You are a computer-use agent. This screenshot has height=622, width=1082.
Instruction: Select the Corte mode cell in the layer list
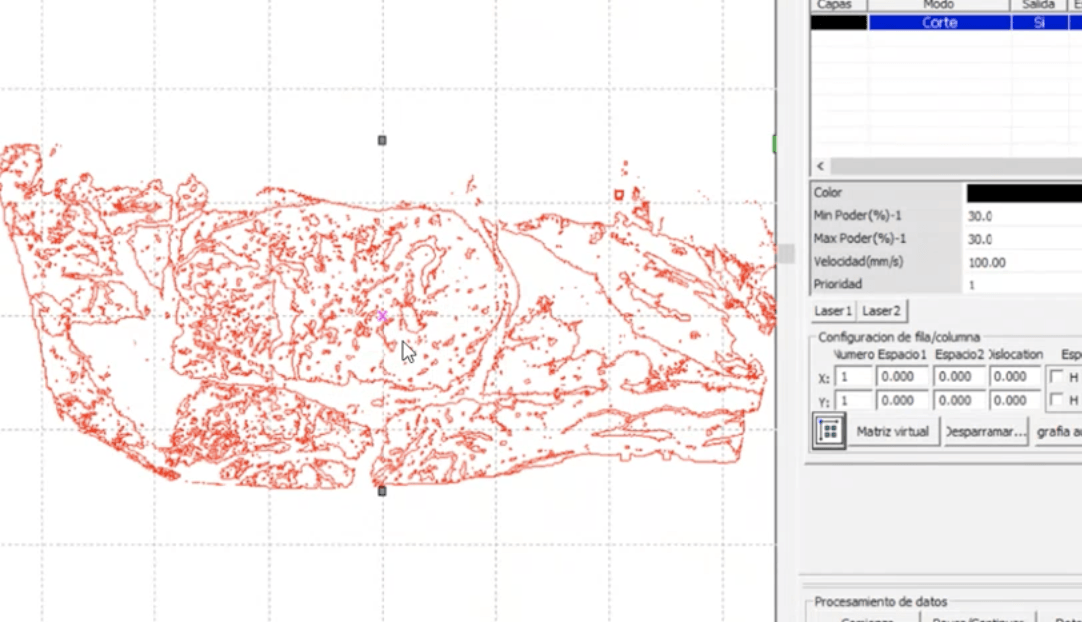[939, 22]
